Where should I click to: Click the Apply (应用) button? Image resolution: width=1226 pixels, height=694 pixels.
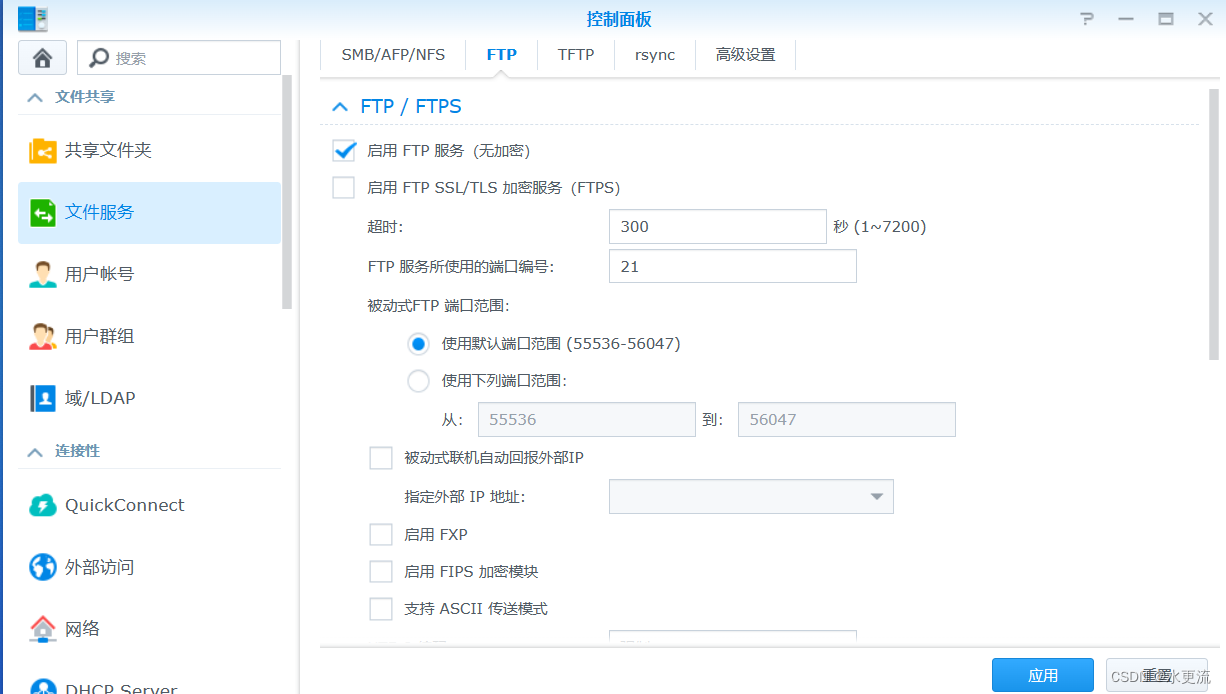(x=1043, y=675)
